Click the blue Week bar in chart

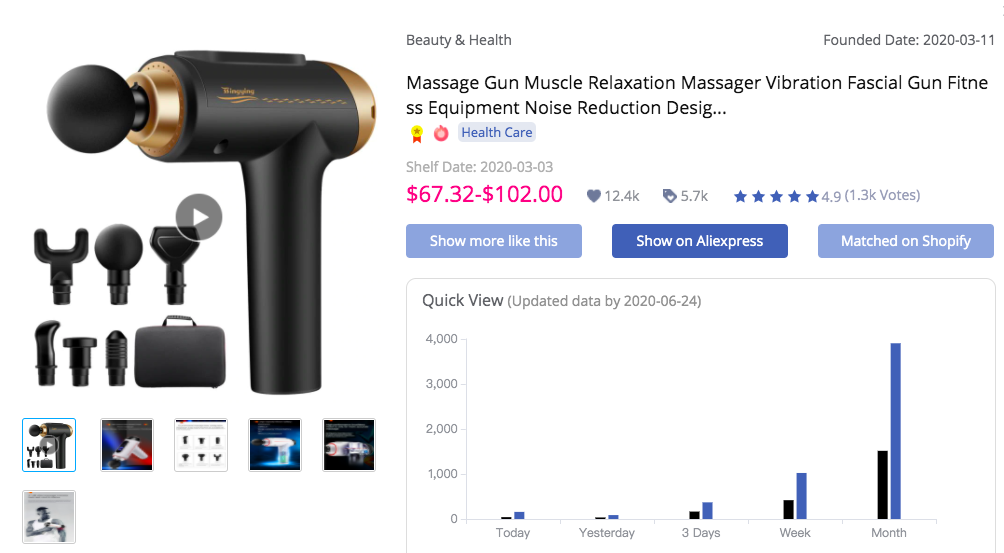(802, 496)
